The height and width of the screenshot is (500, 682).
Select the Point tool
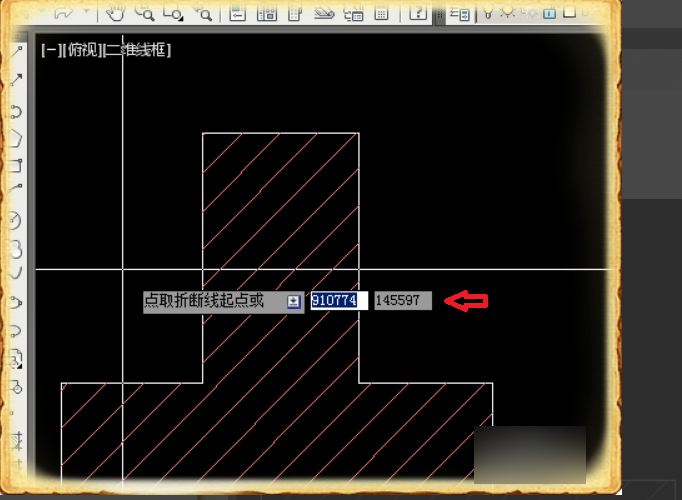pos(12,413)
